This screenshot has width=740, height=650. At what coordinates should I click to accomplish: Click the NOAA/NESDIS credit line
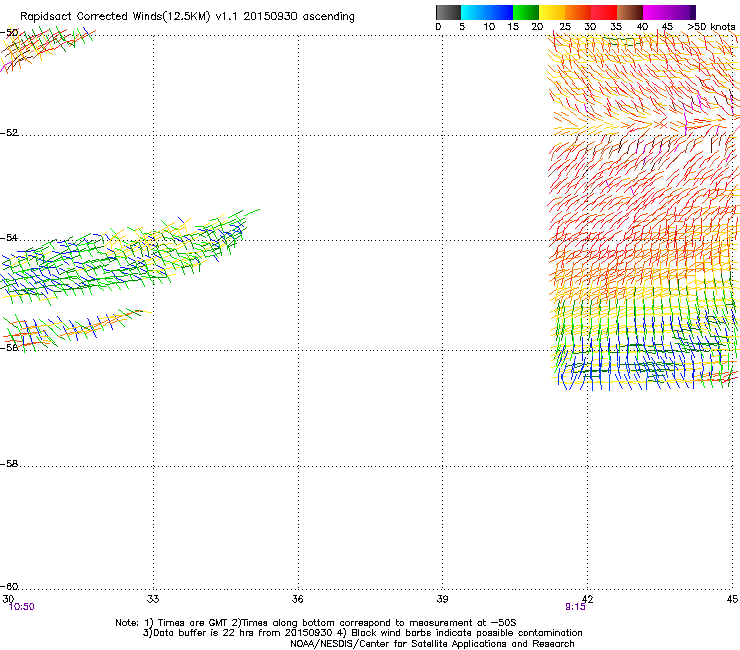coord(432,644)
